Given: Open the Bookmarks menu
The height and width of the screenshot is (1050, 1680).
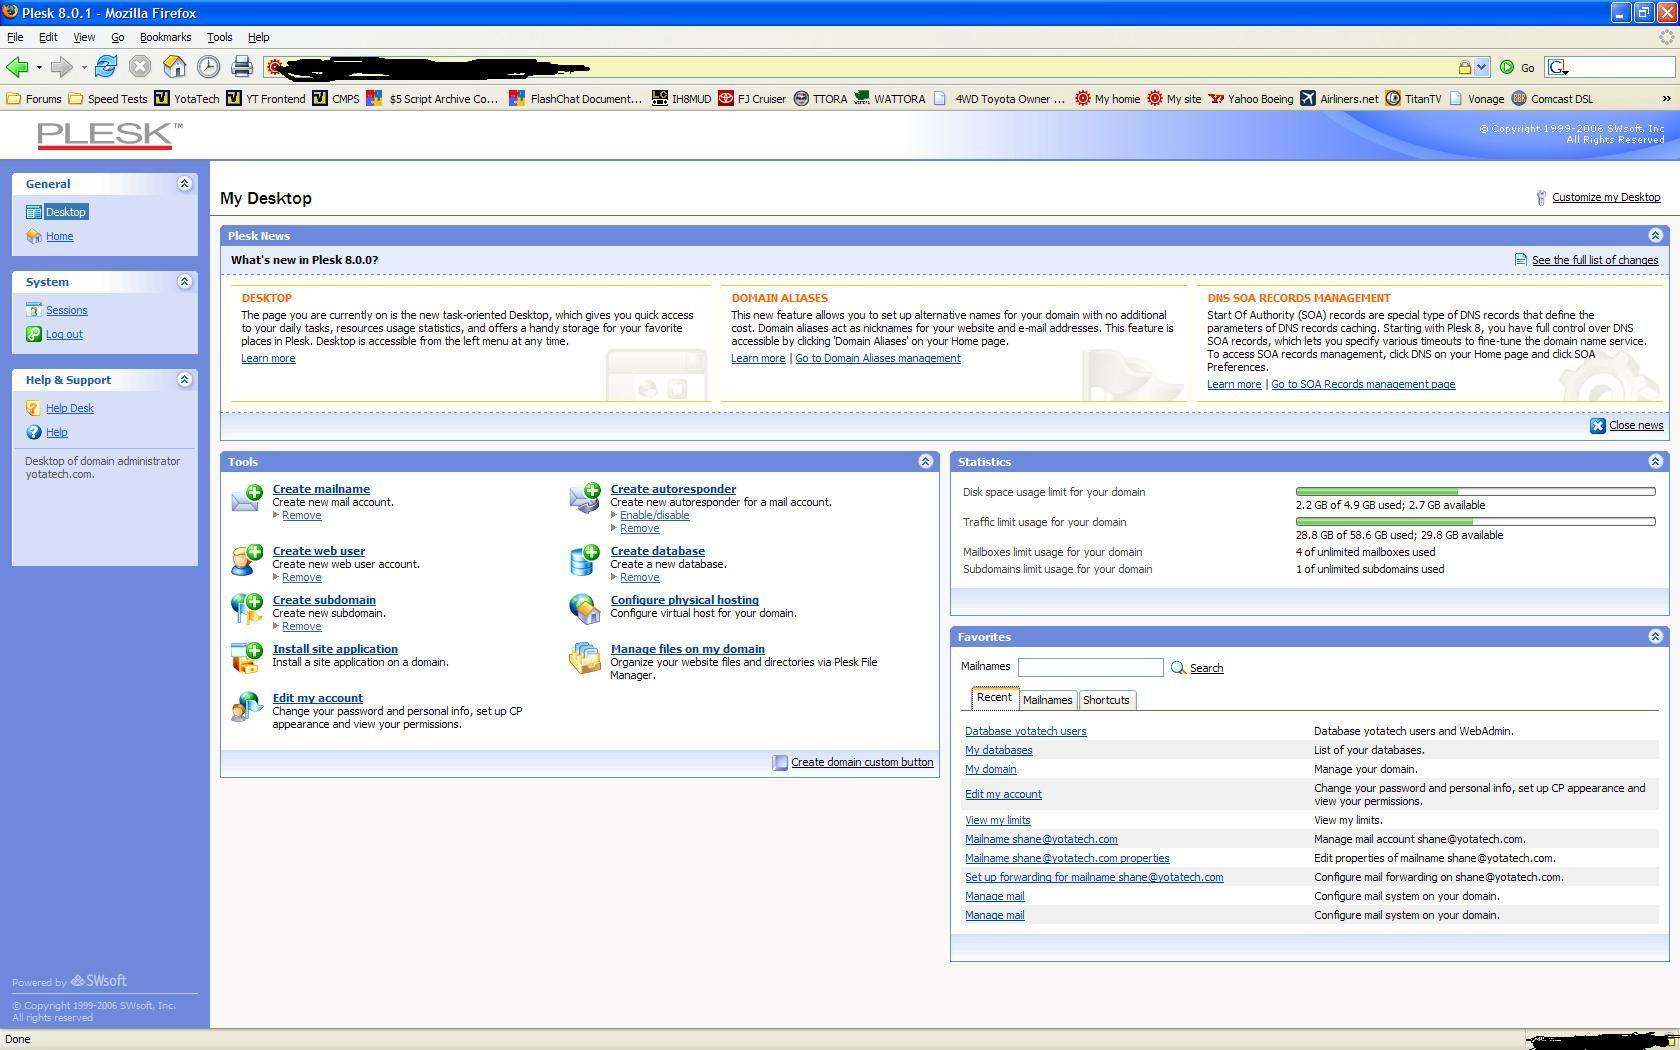Looking at the screenshot, I should (165, 37).
